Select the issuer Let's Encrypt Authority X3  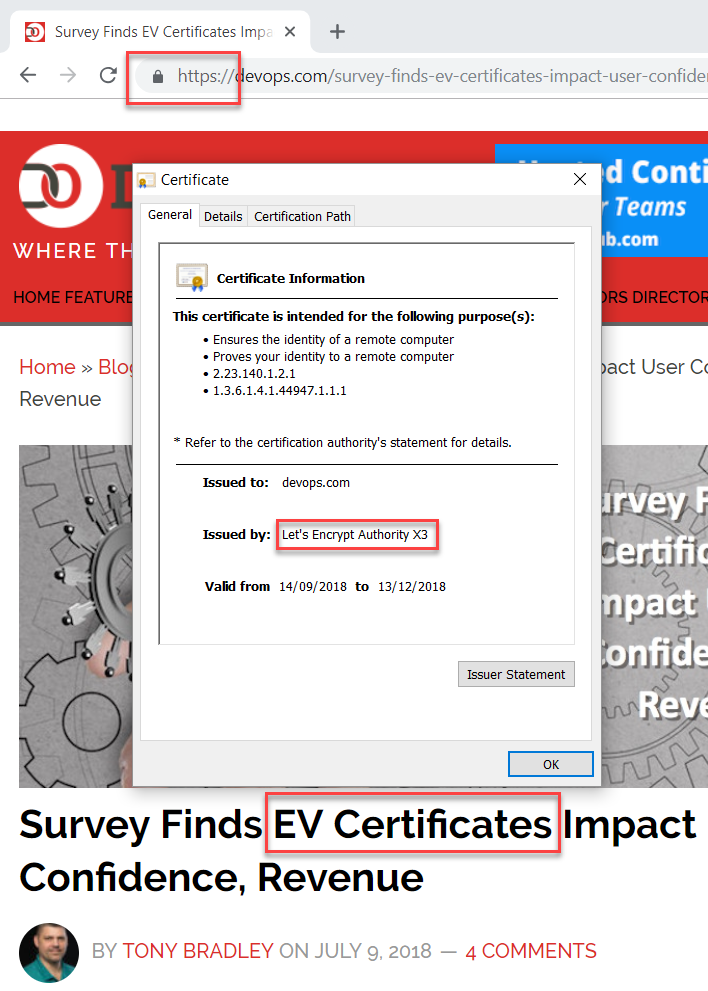[x=355, y=535]
